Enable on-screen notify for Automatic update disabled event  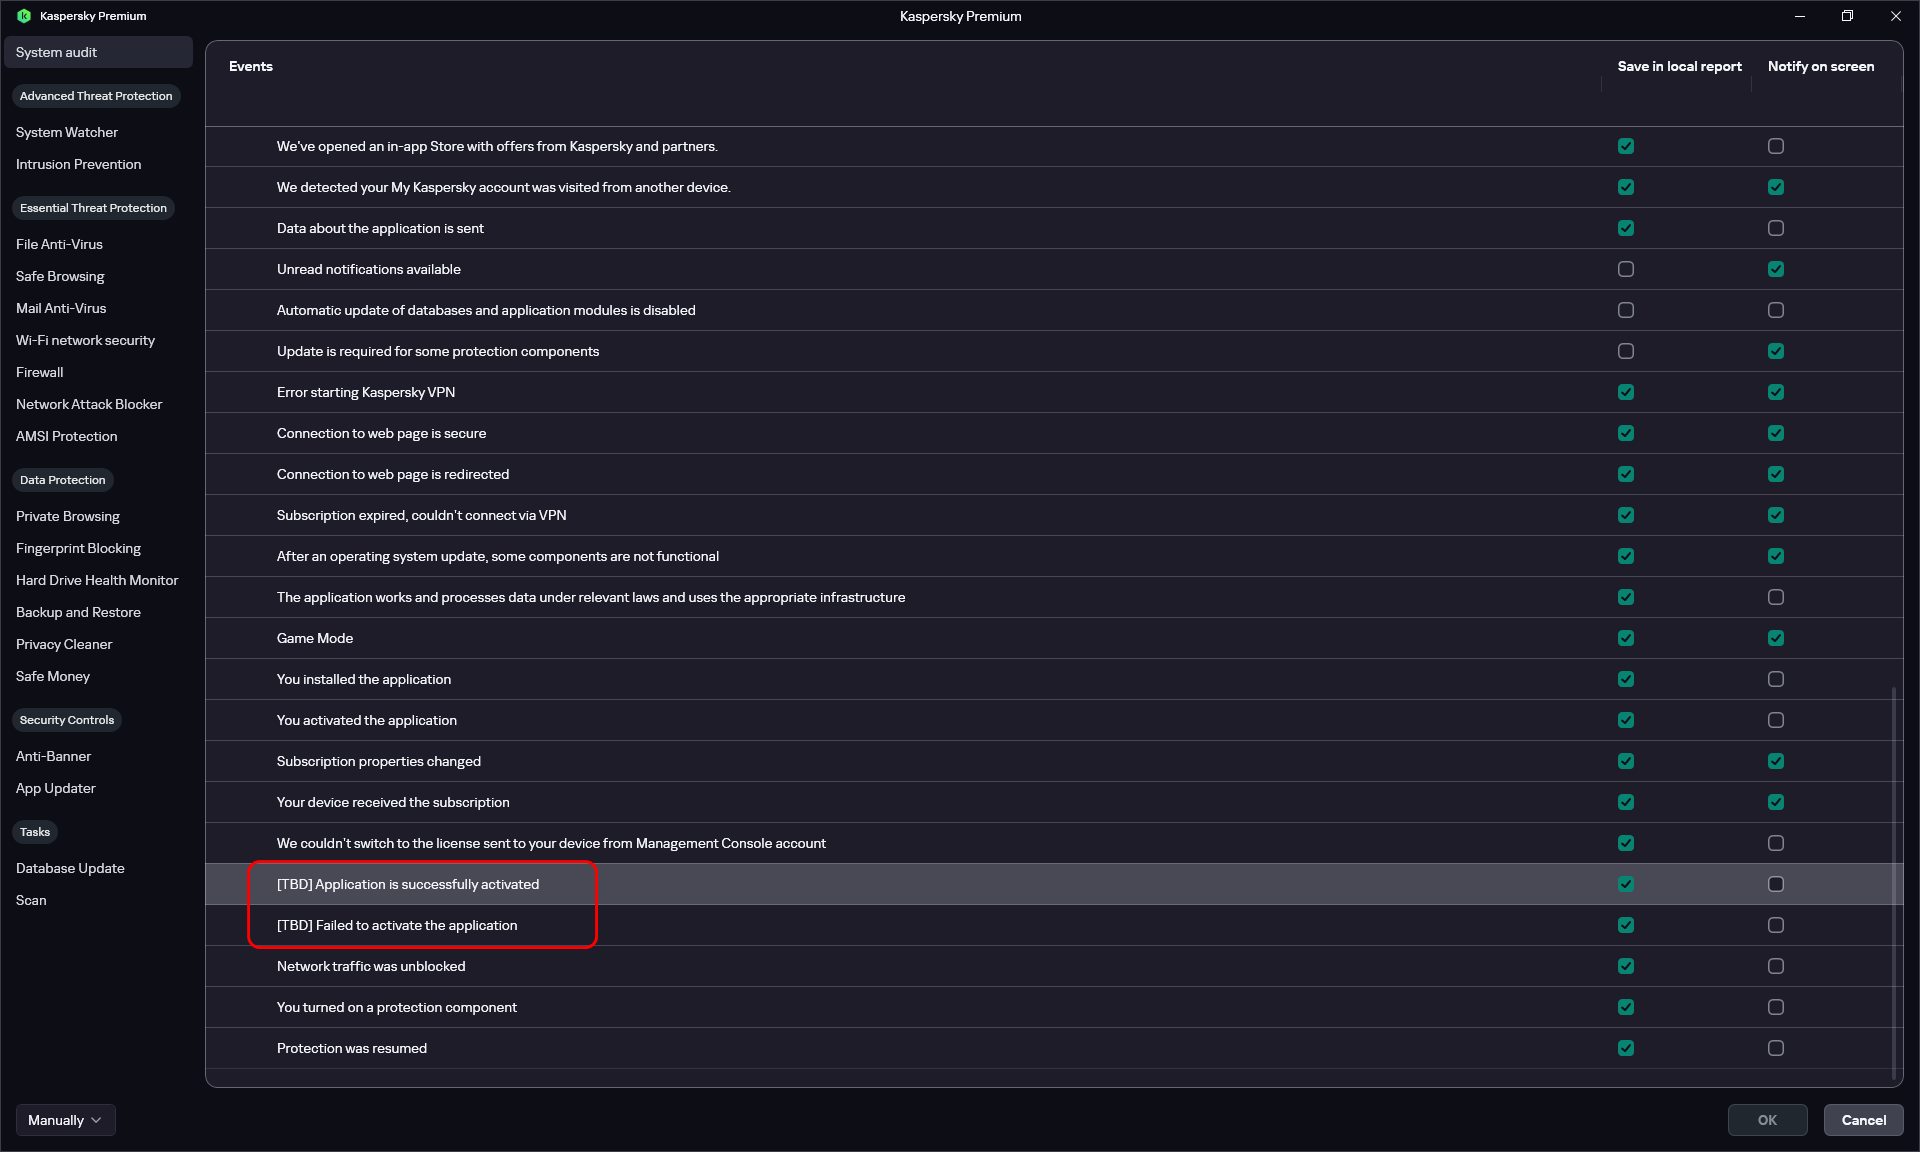(x=1776, y=310)
